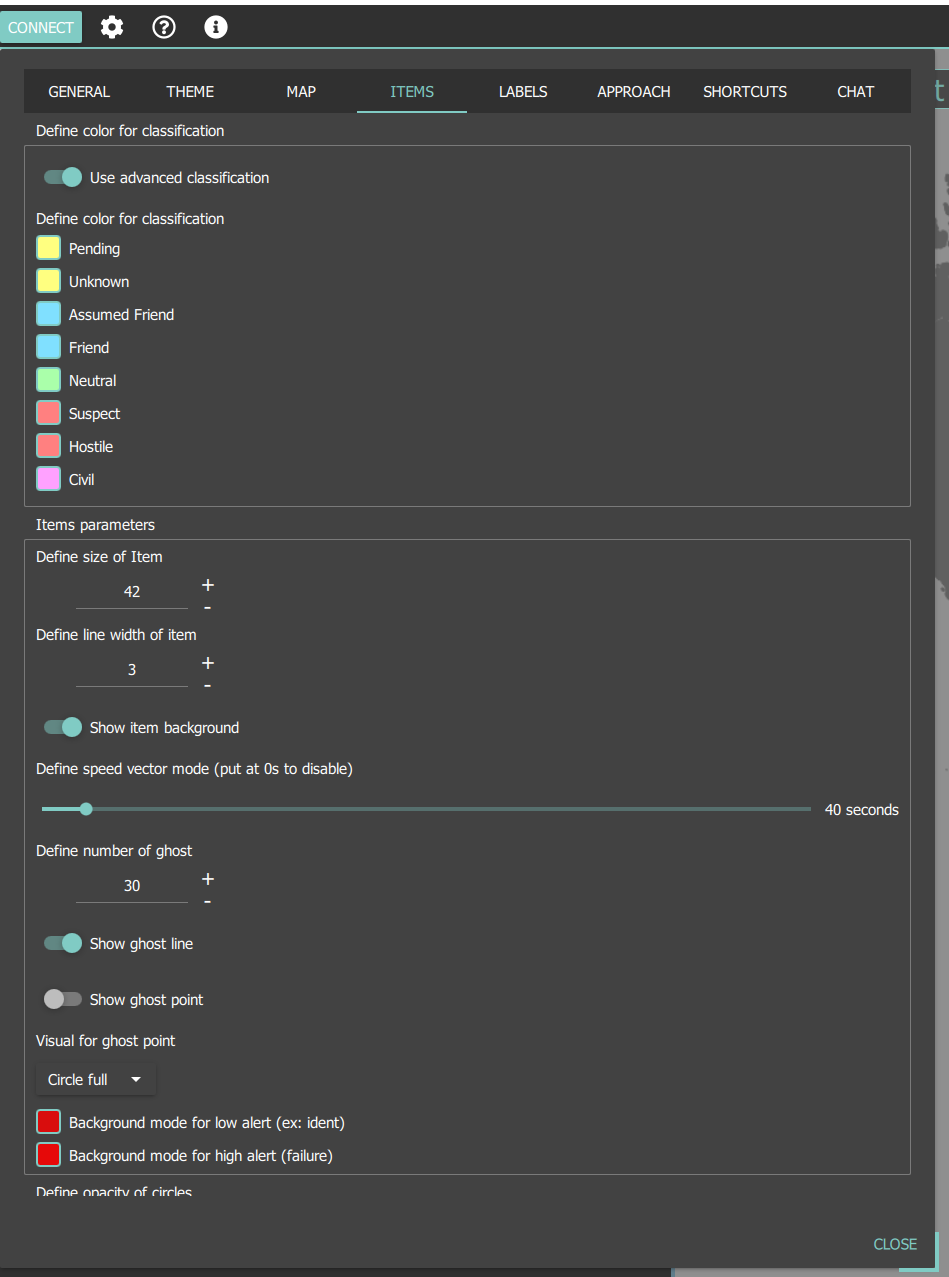This screenshot has height=1277, width=949.
Task: Click the CONNECT button
Action: tap(41, 27)
